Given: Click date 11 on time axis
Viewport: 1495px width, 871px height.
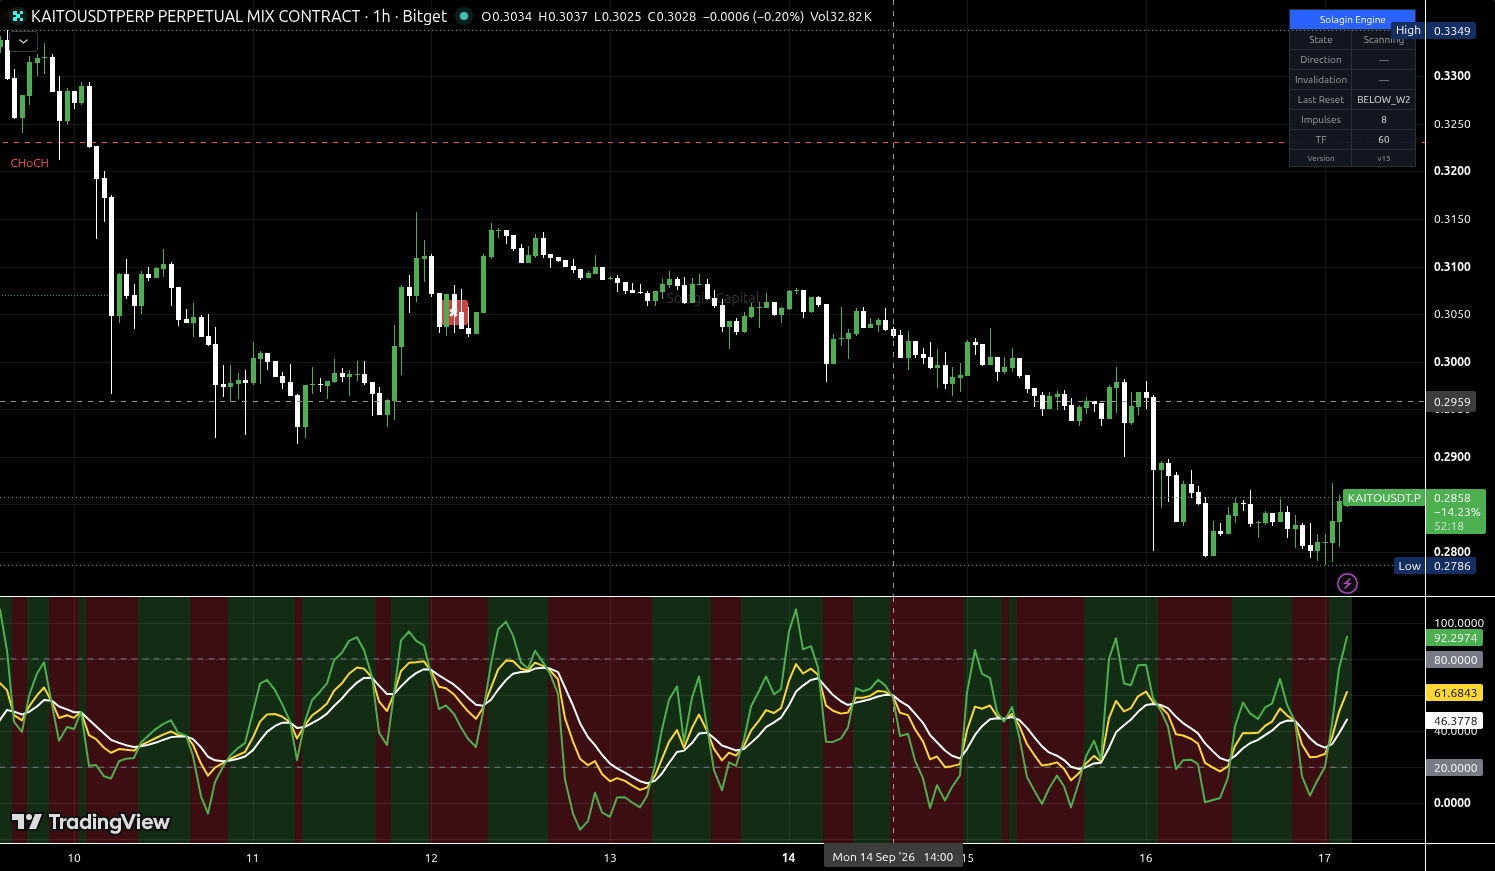Looking at the screenshot, I should (x=252, y=858).
